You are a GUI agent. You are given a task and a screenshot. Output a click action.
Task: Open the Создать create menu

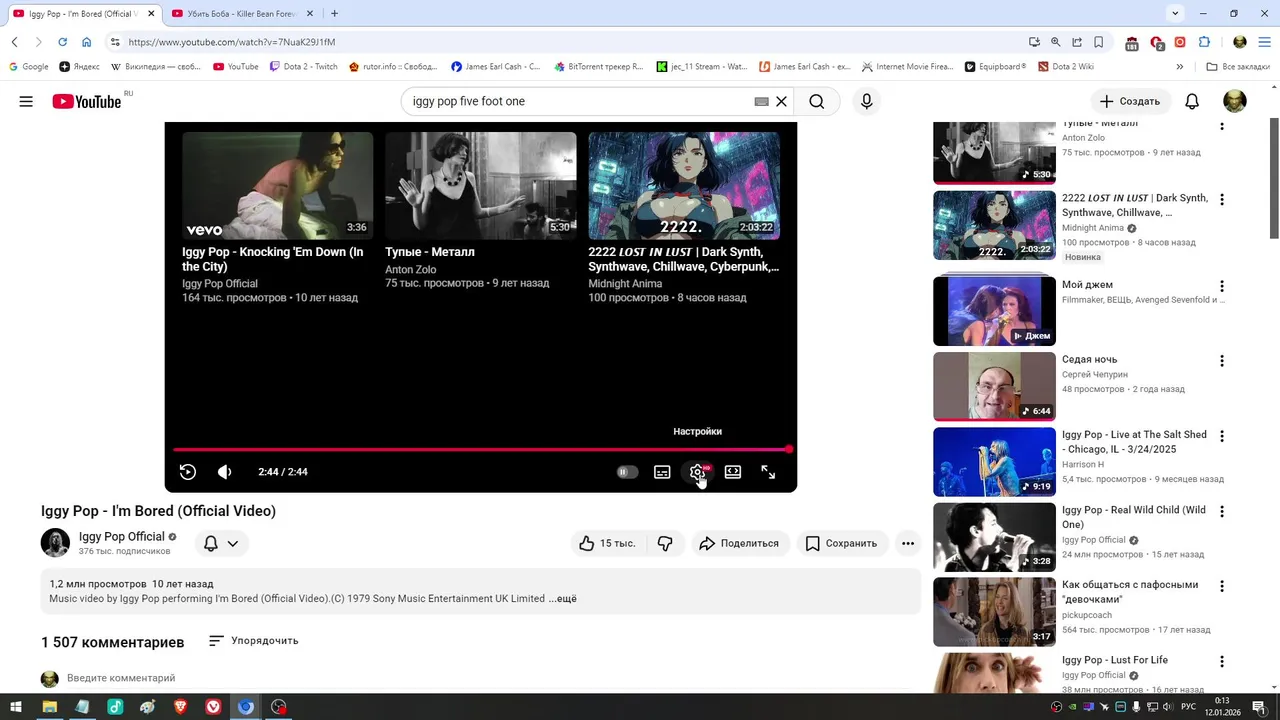(1130, 101)
